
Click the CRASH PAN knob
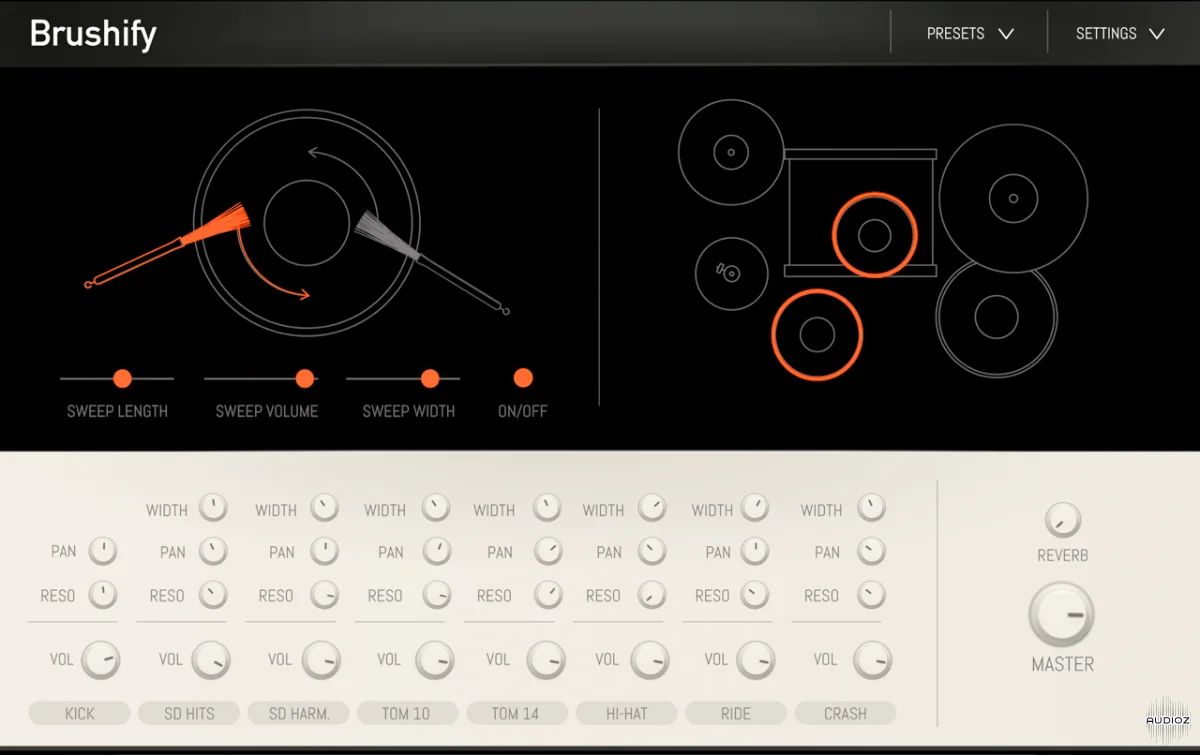[x=871, y=550]
